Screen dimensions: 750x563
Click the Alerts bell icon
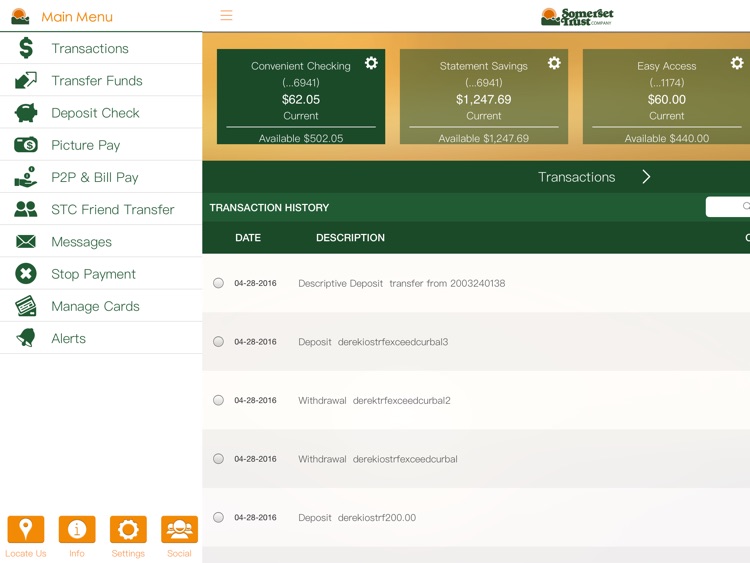(26, 338)
